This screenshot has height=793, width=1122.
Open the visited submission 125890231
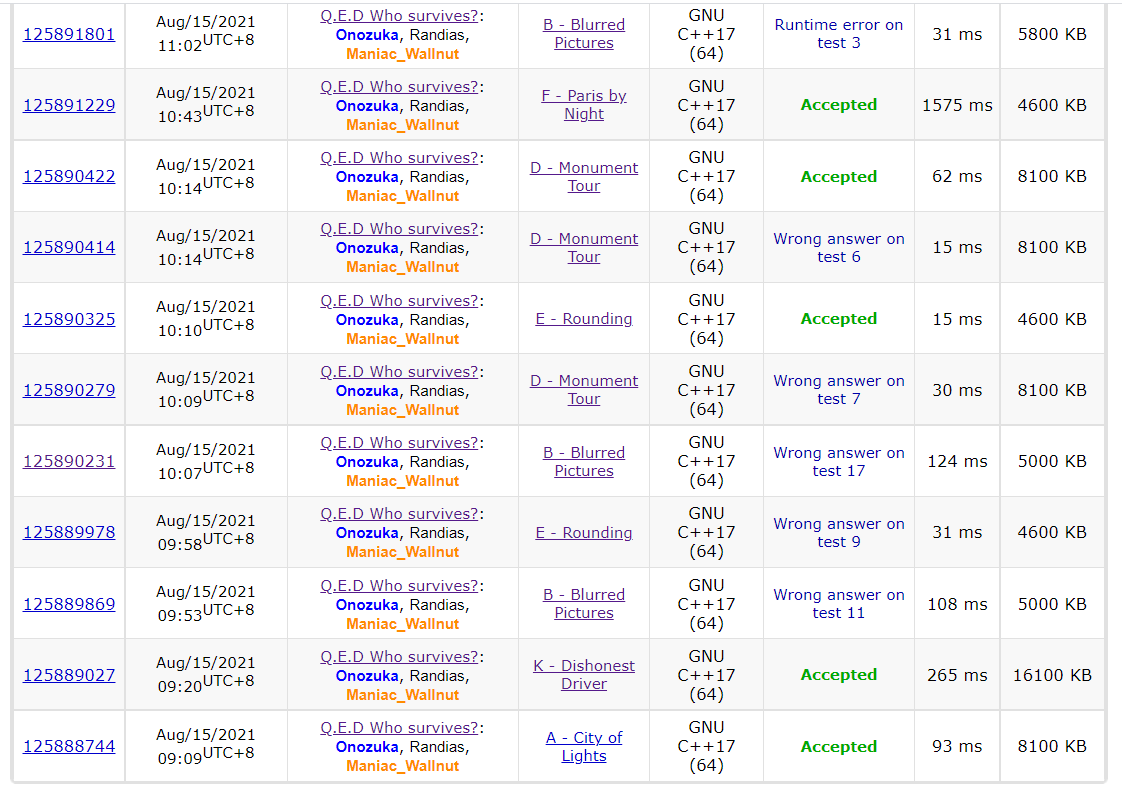tap(69, 462)
